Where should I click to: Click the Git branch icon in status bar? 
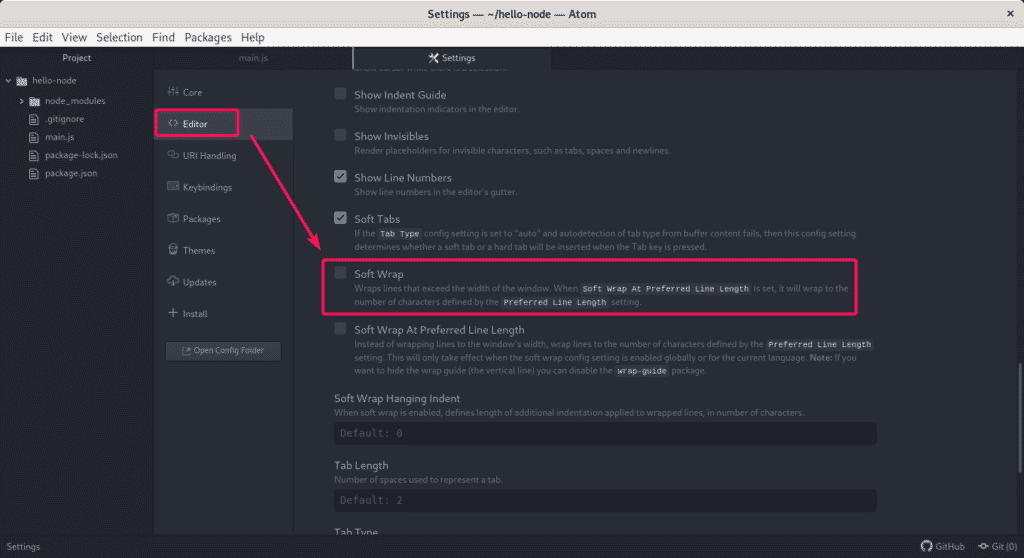984,546
